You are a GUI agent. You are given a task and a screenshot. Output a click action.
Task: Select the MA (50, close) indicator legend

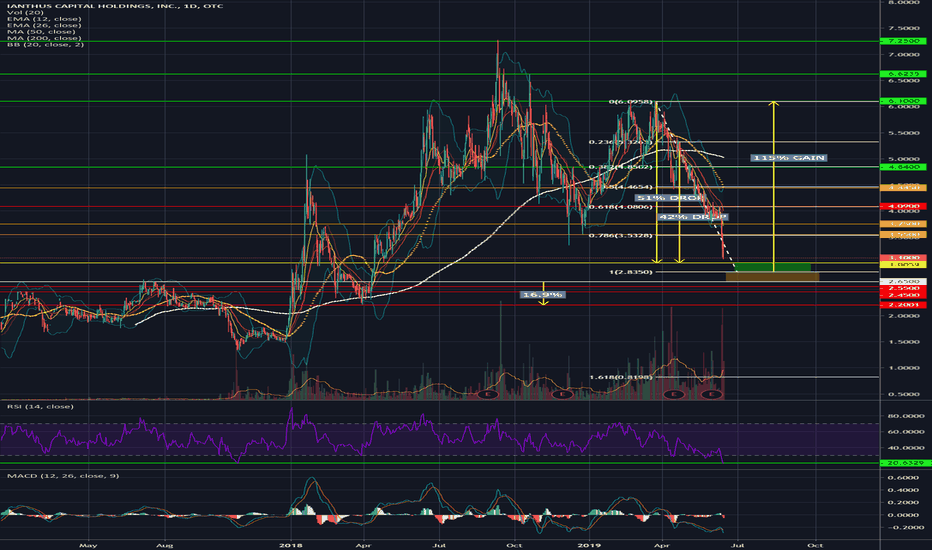click(x=41, y=32)
